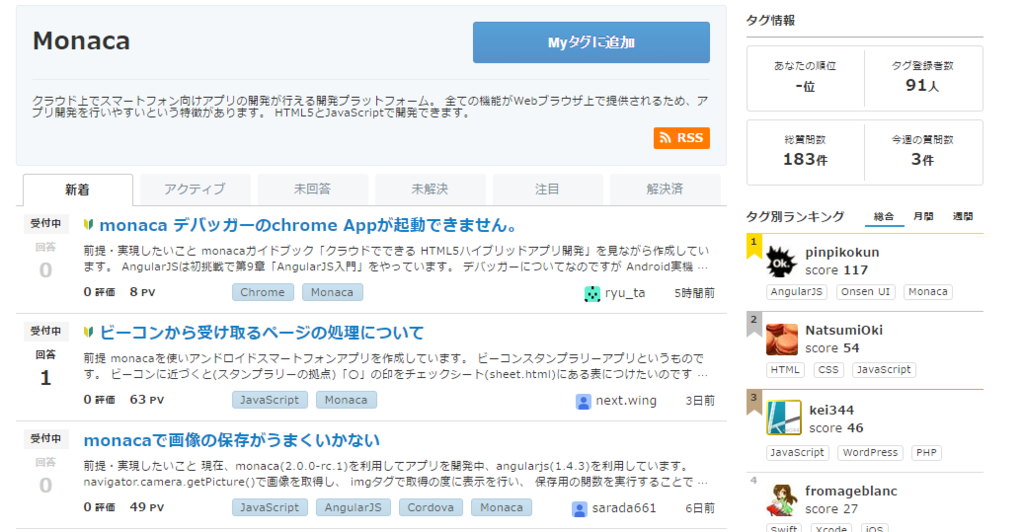Open the 注目 tab
1024x532 pixels.
pyautogui.click(x=547, y=189)
